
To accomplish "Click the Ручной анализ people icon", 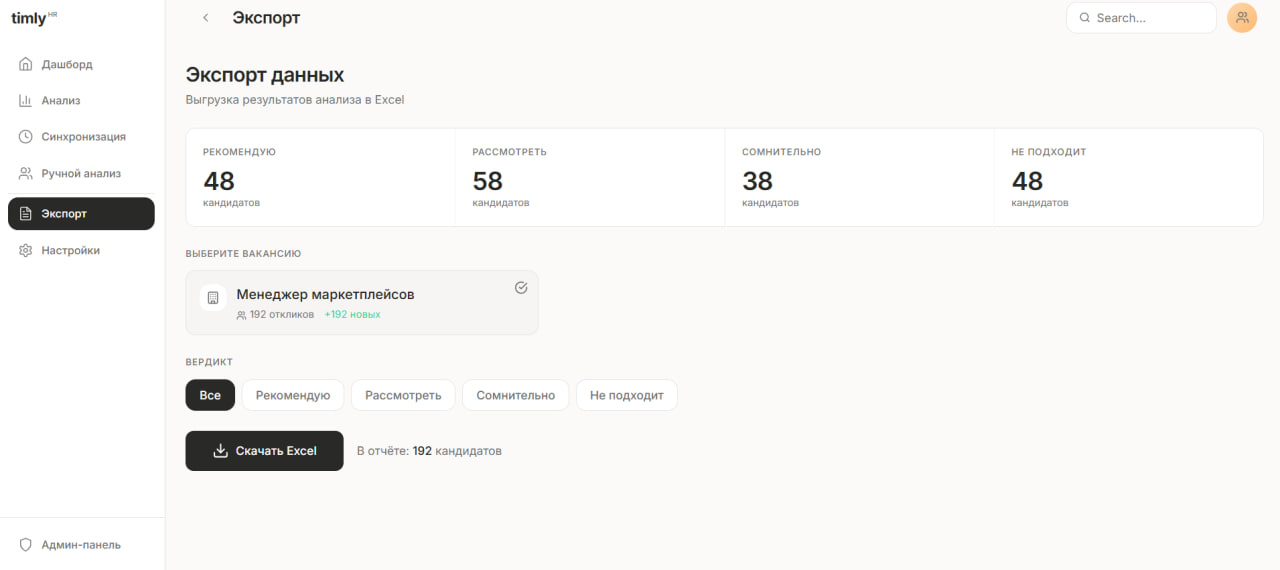I will click(x=26, y=173).
